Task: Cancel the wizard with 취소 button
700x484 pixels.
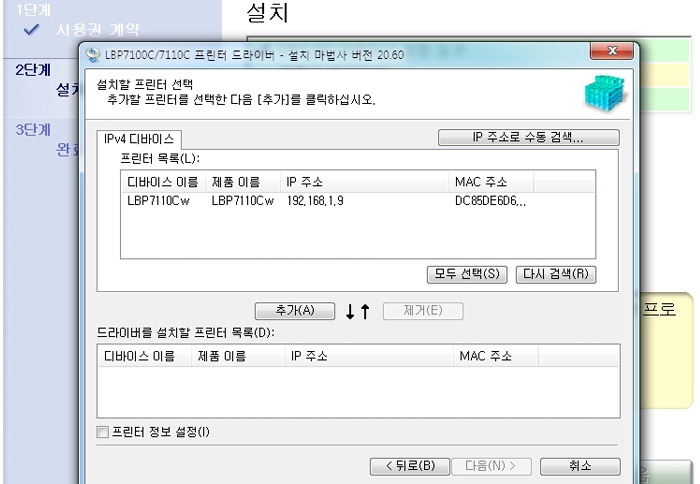Action: pyautogui.click(x=580, y=466)
